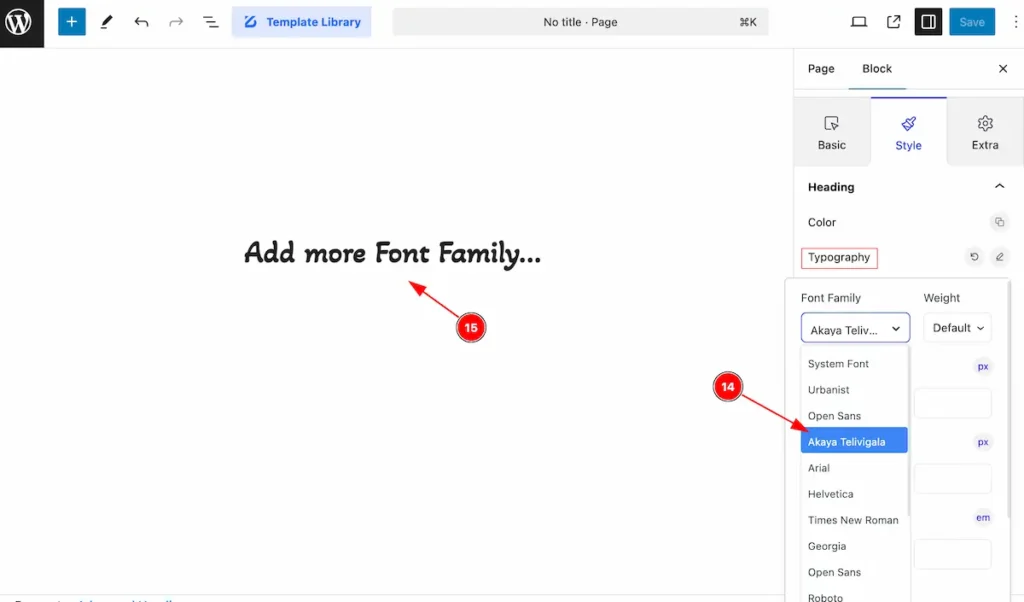Open the Extra settings tab
1024x602 pixels.
coord(985,133)
